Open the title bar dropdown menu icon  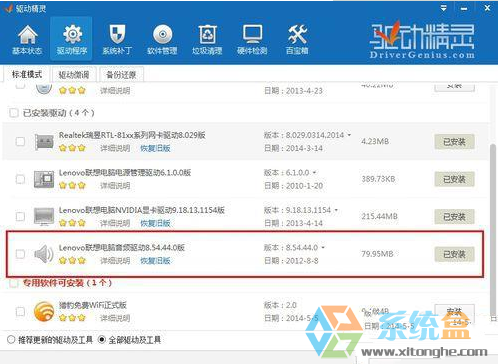[444, 8]
